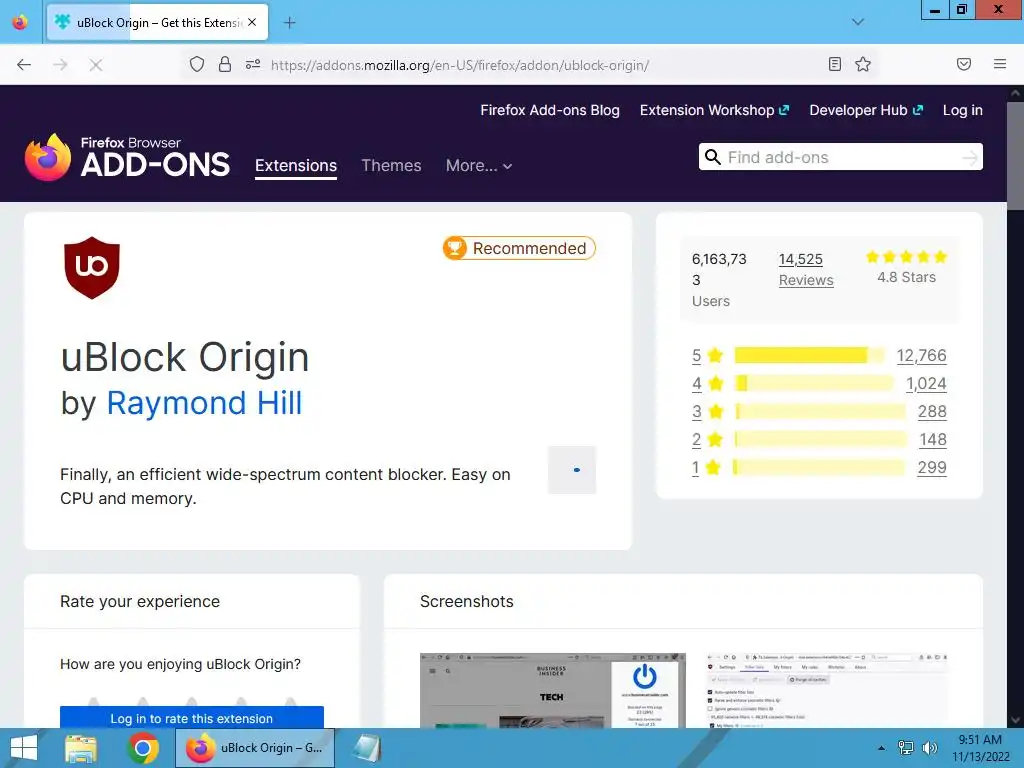Image resolution: width=1024 pixels, height=768 pixels.
Task: Filter reviews by 3 star count 288
Action: click(x=932, y=412)
